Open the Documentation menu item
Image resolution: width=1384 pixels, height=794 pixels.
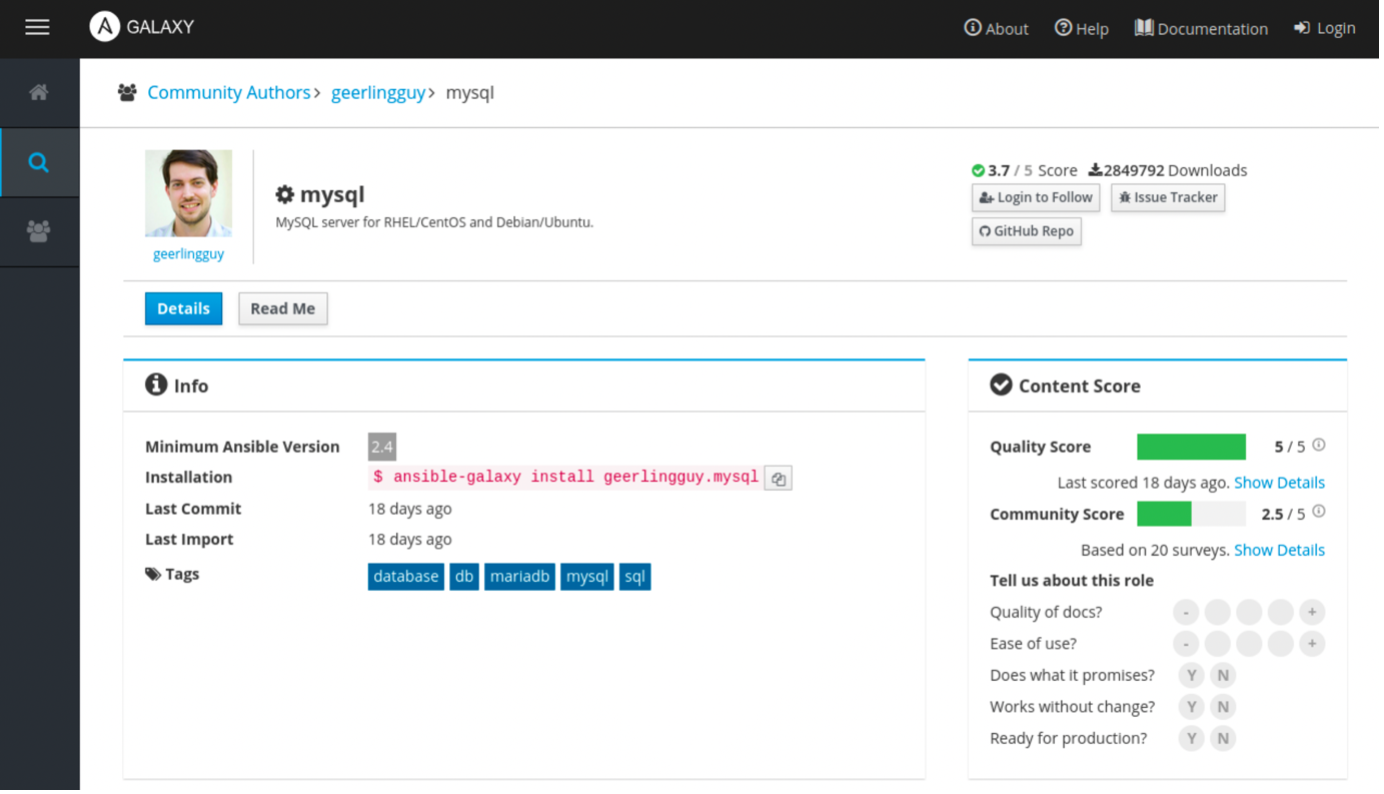coord(1201,28)
